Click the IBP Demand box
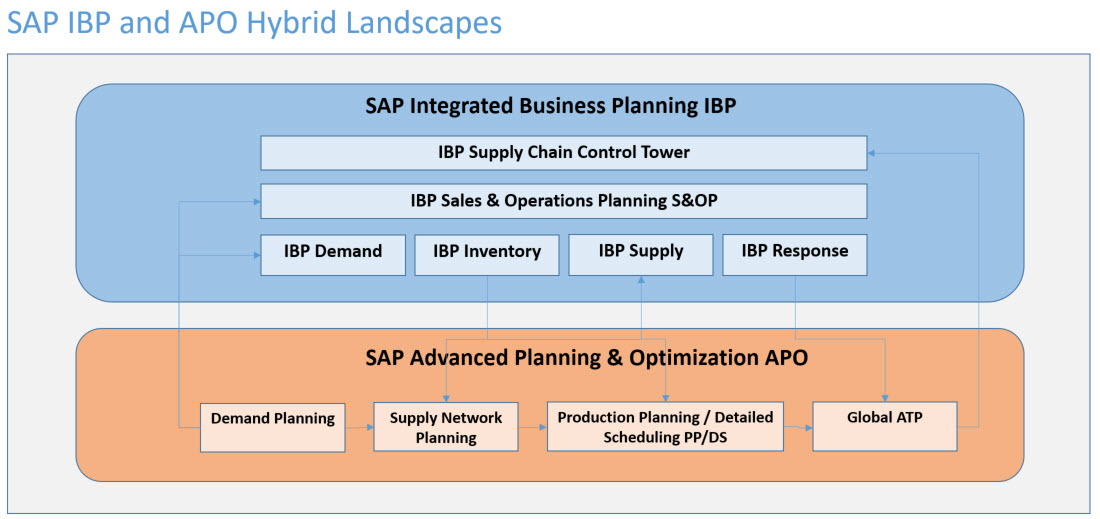Image resolution: width=1100 pixels, height=519 pixels. (x=333, y=255)
